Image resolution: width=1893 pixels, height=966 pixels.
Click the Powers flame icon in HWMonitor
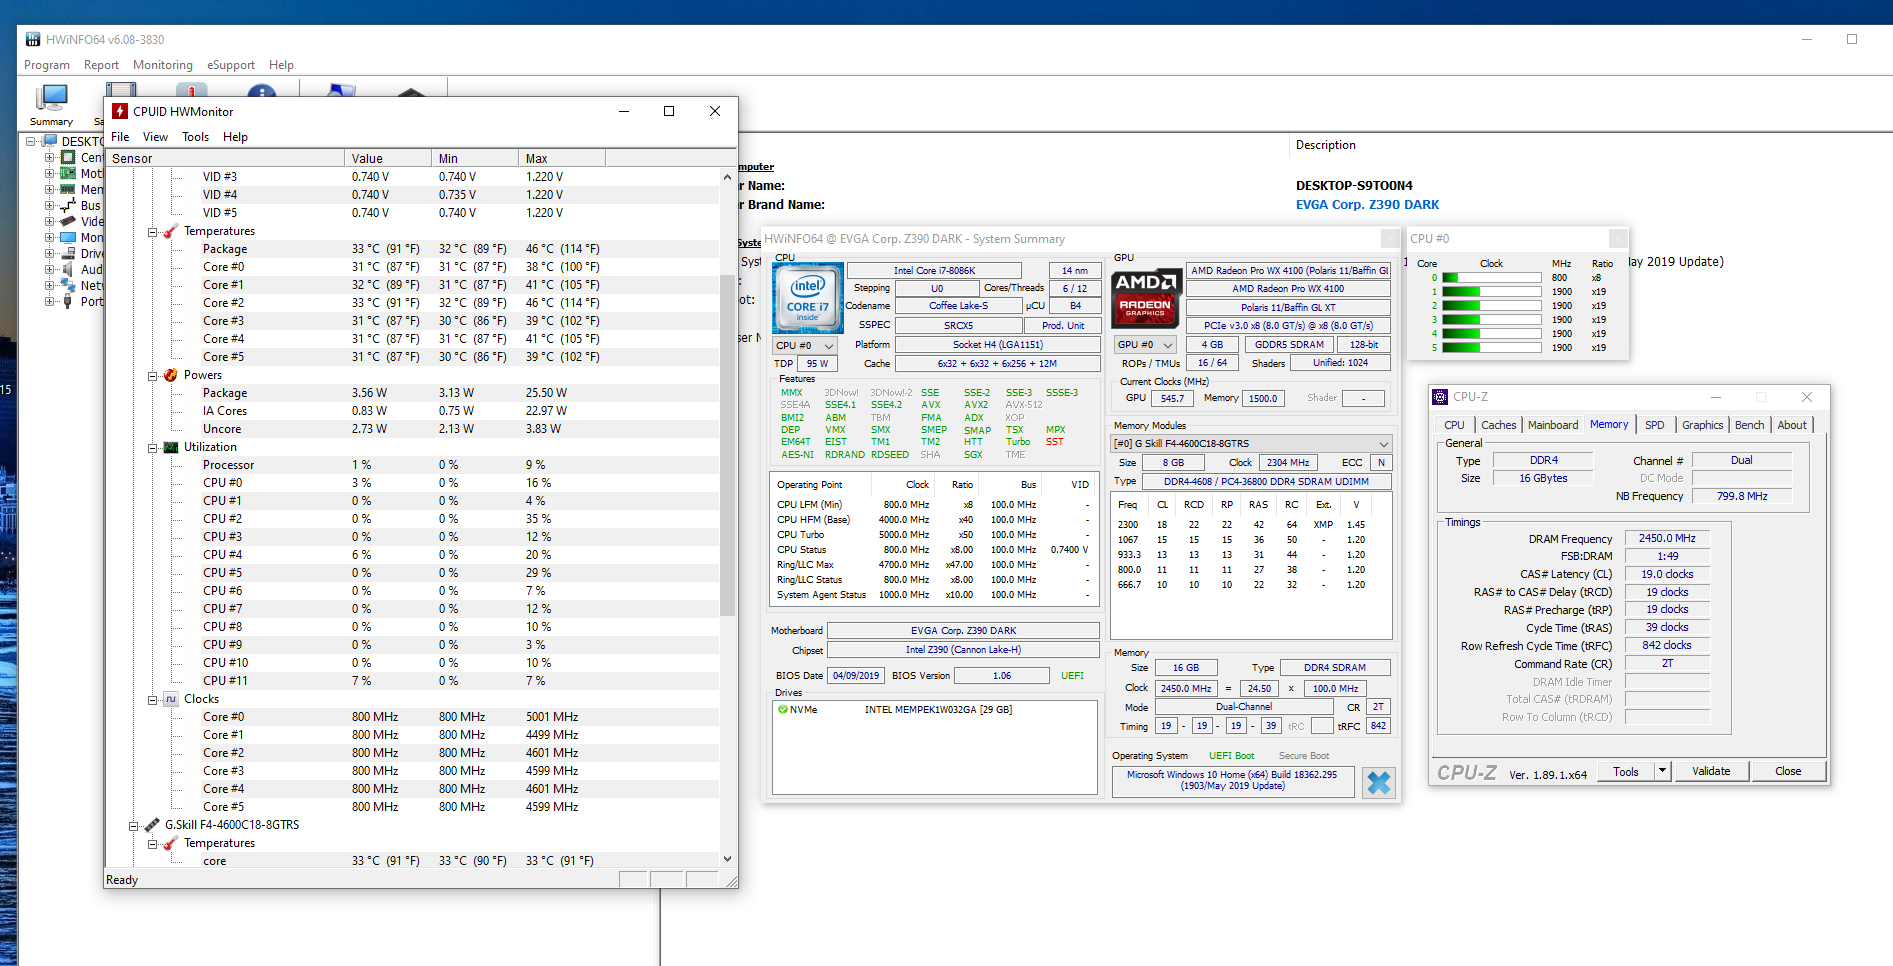[171, 375]
